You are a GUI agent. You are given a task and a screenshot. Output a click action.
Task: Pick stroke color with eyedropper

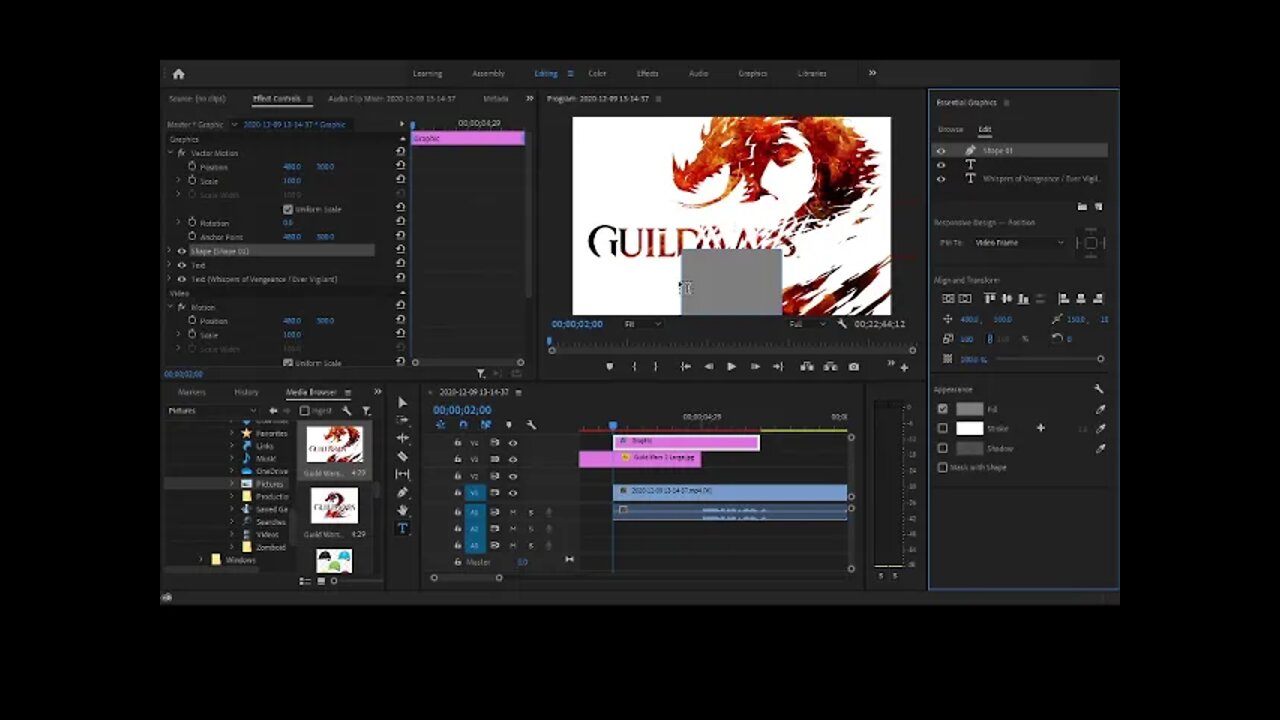tap(1100, 428)
